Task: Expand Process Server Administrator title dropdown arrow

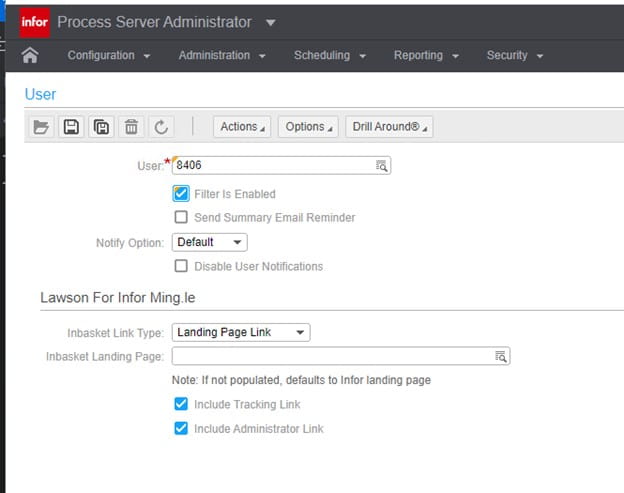Action: (271, 23)
